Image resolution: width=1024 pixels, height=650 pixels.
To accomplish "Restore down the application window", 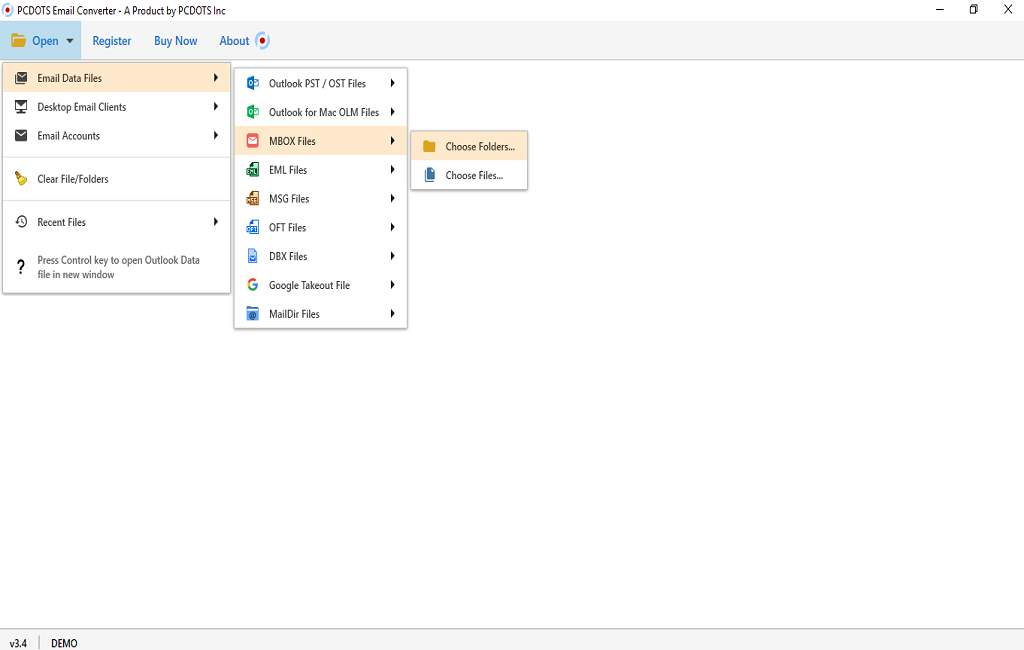I will (x=974, y=10).
